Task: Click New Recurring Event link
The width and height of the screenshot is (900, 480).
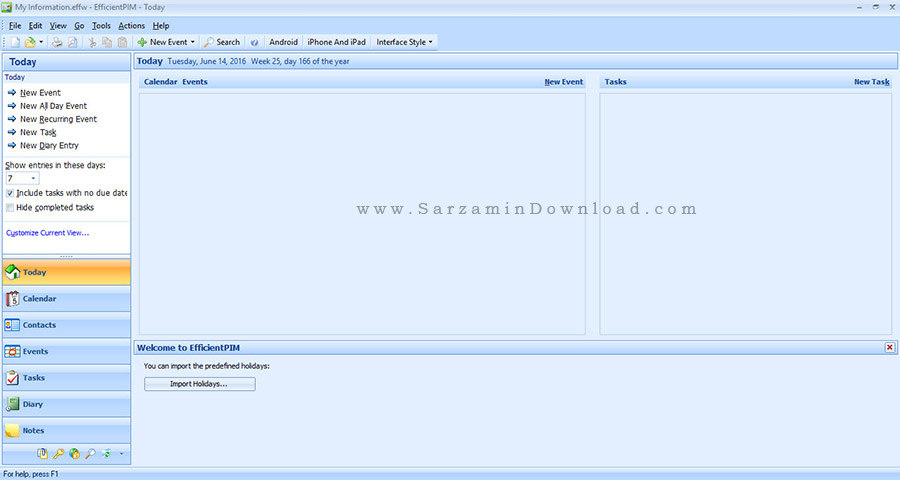Action: coord(59,119)
